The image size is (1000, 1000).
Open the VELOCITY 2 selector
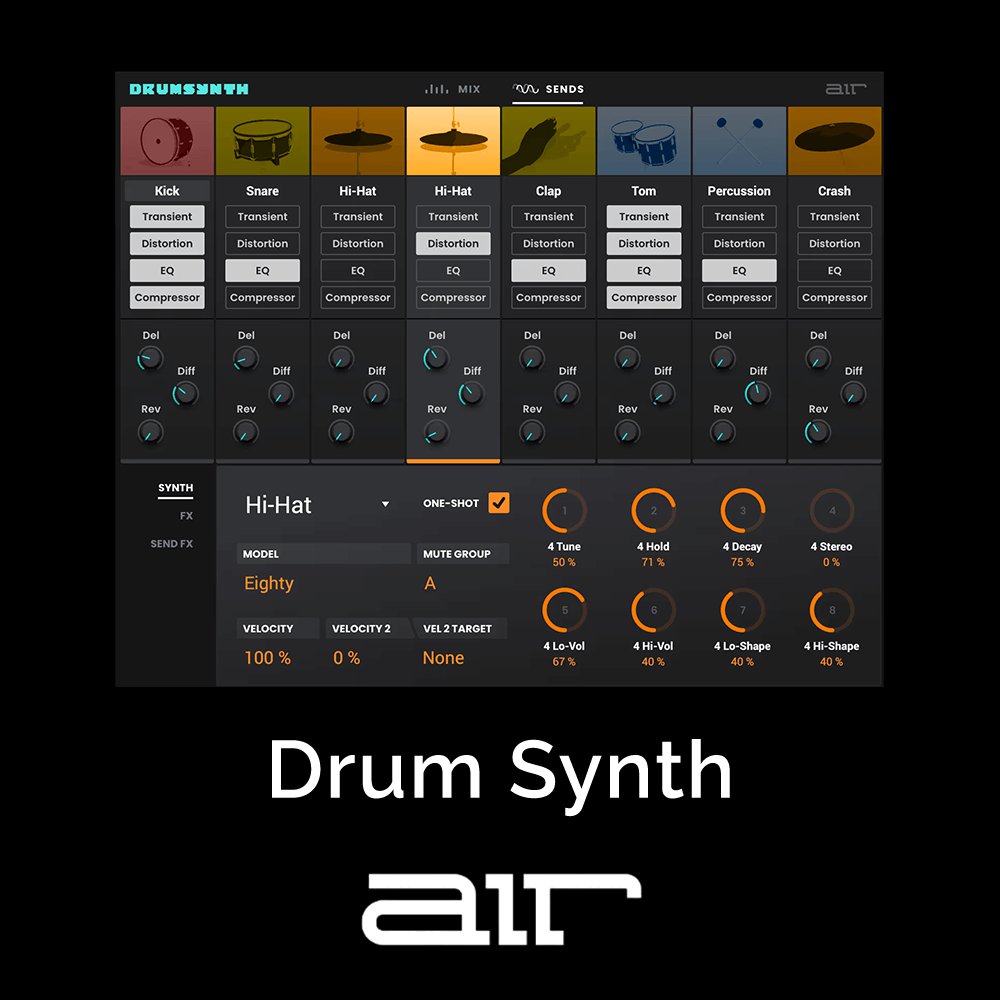coord(365,628)
